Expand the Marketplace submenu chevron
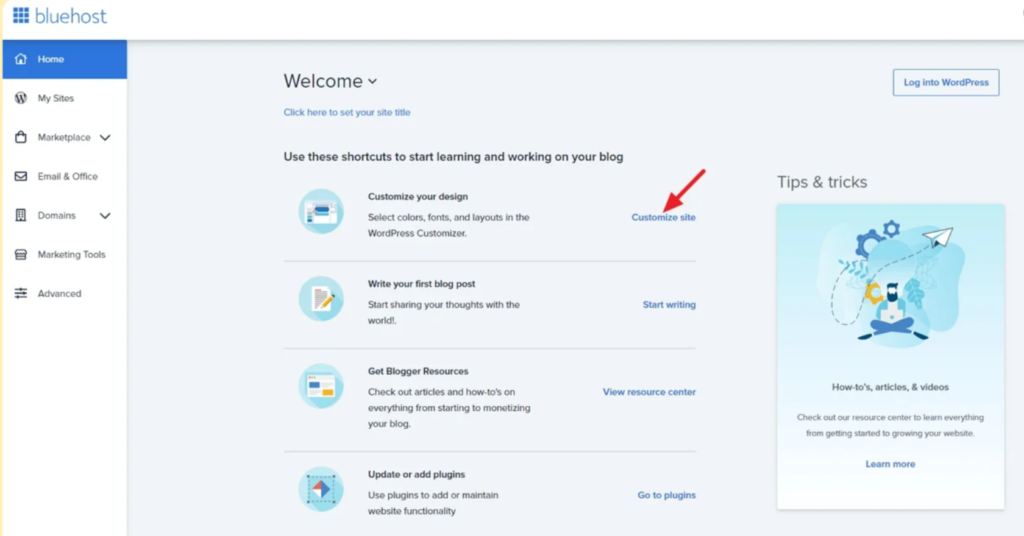1024x536 pixels. (105, 138)
